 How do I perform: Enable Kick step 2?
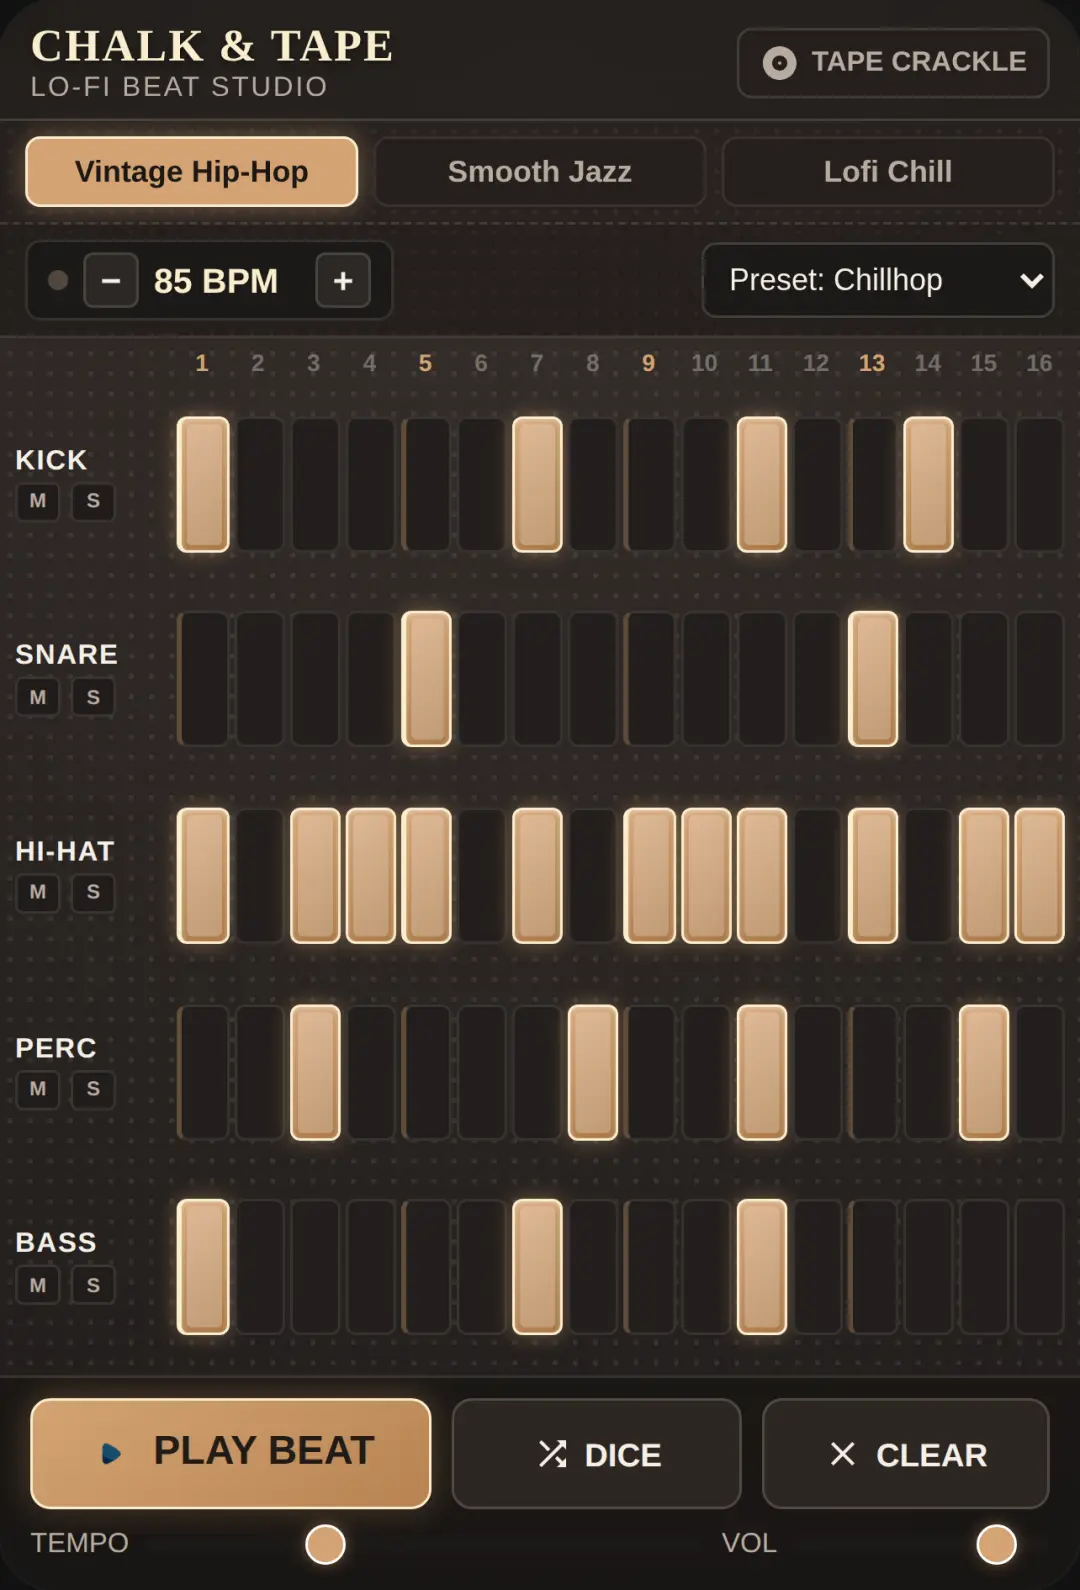[x=259, y=485]
